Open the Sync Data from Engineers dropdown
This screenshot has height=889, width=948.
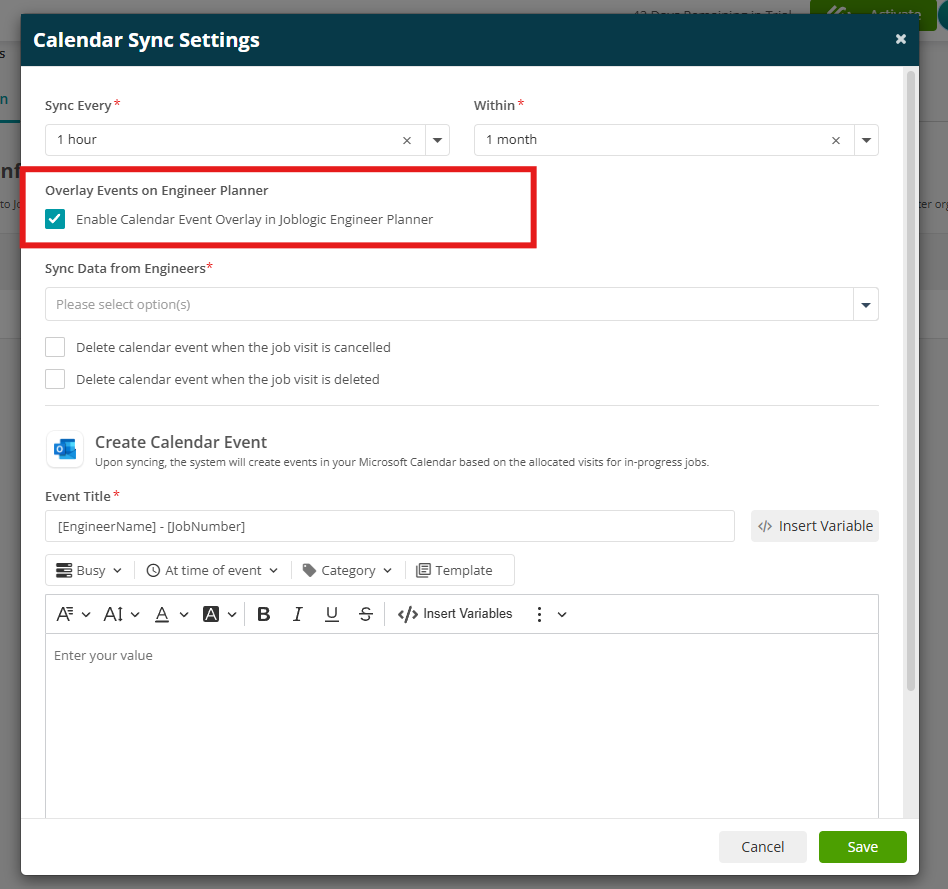[866, 305]
